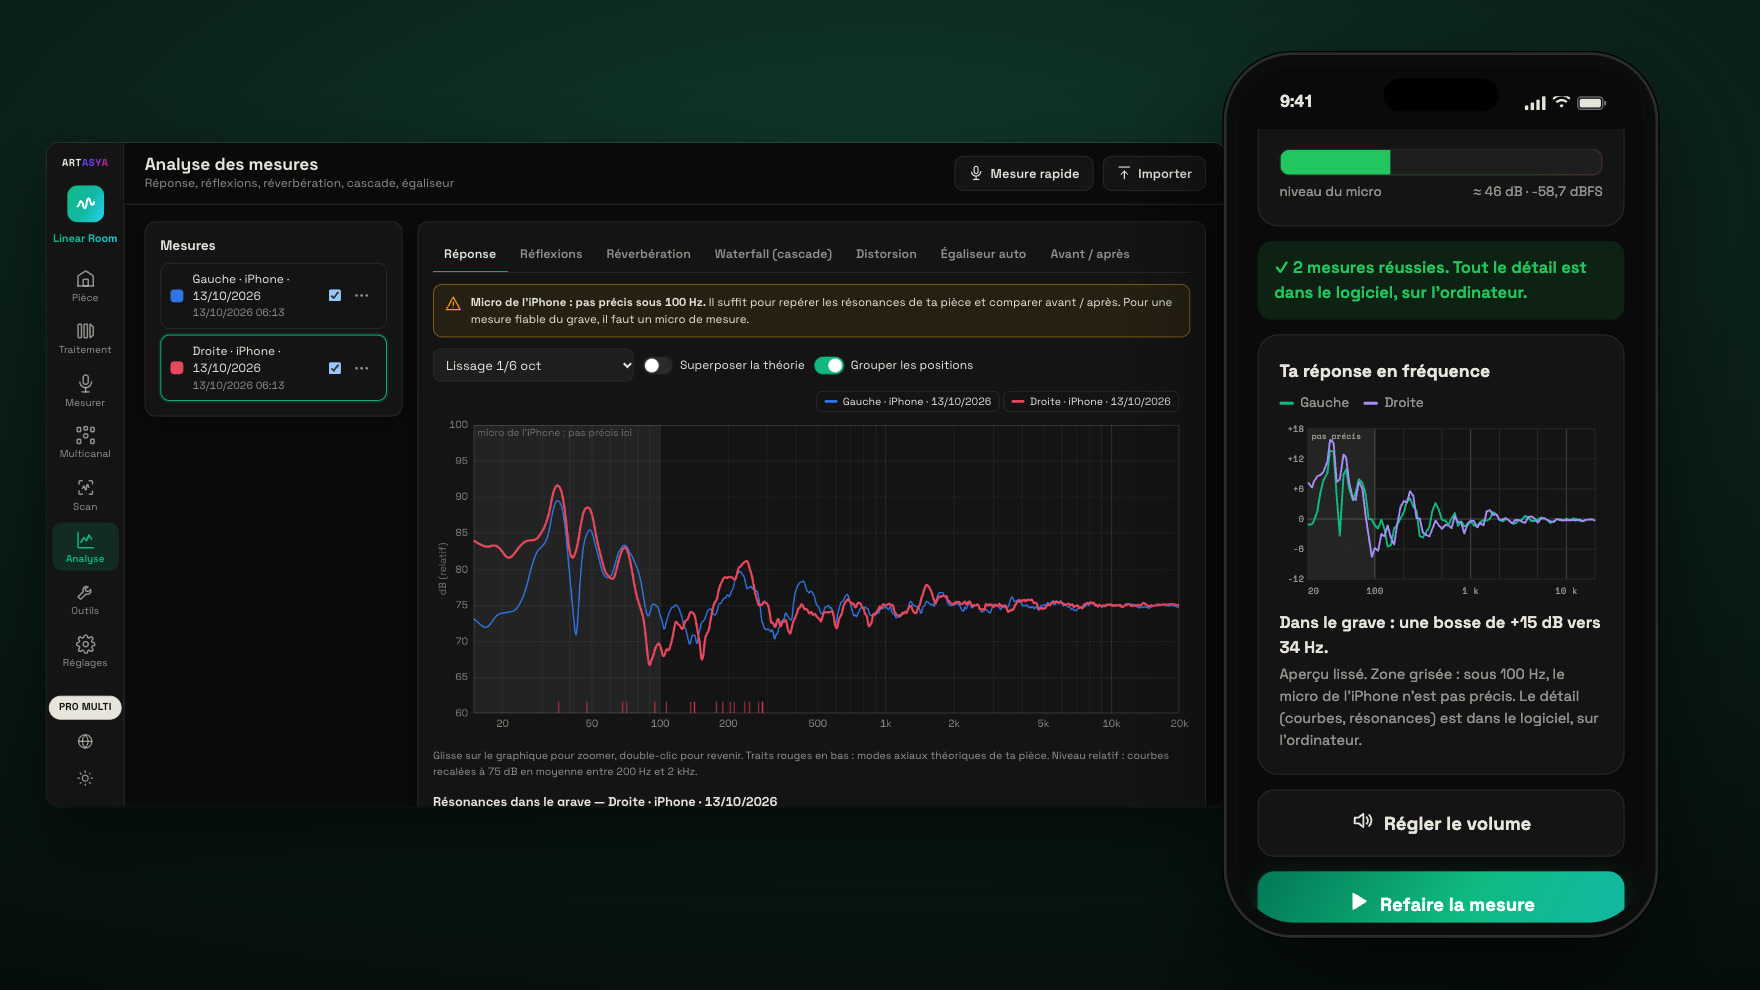
Task: Toggle Droite legend entry above the graph
Action: click(1091, 402)
